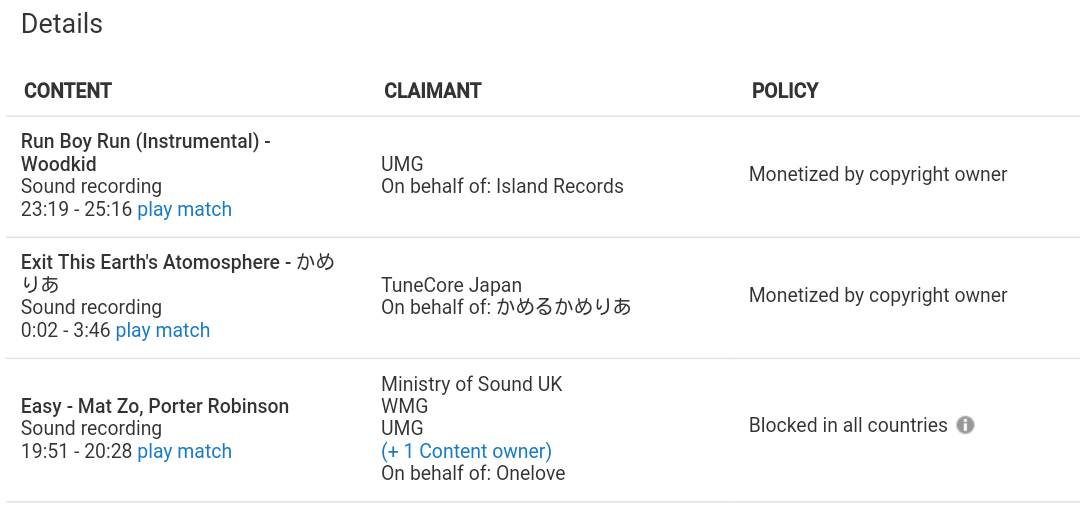1080x507 pixels.
Task: Select the Run Boy Run (Instrumental) title
Action: pyautogui.click(x=146, y=153)
